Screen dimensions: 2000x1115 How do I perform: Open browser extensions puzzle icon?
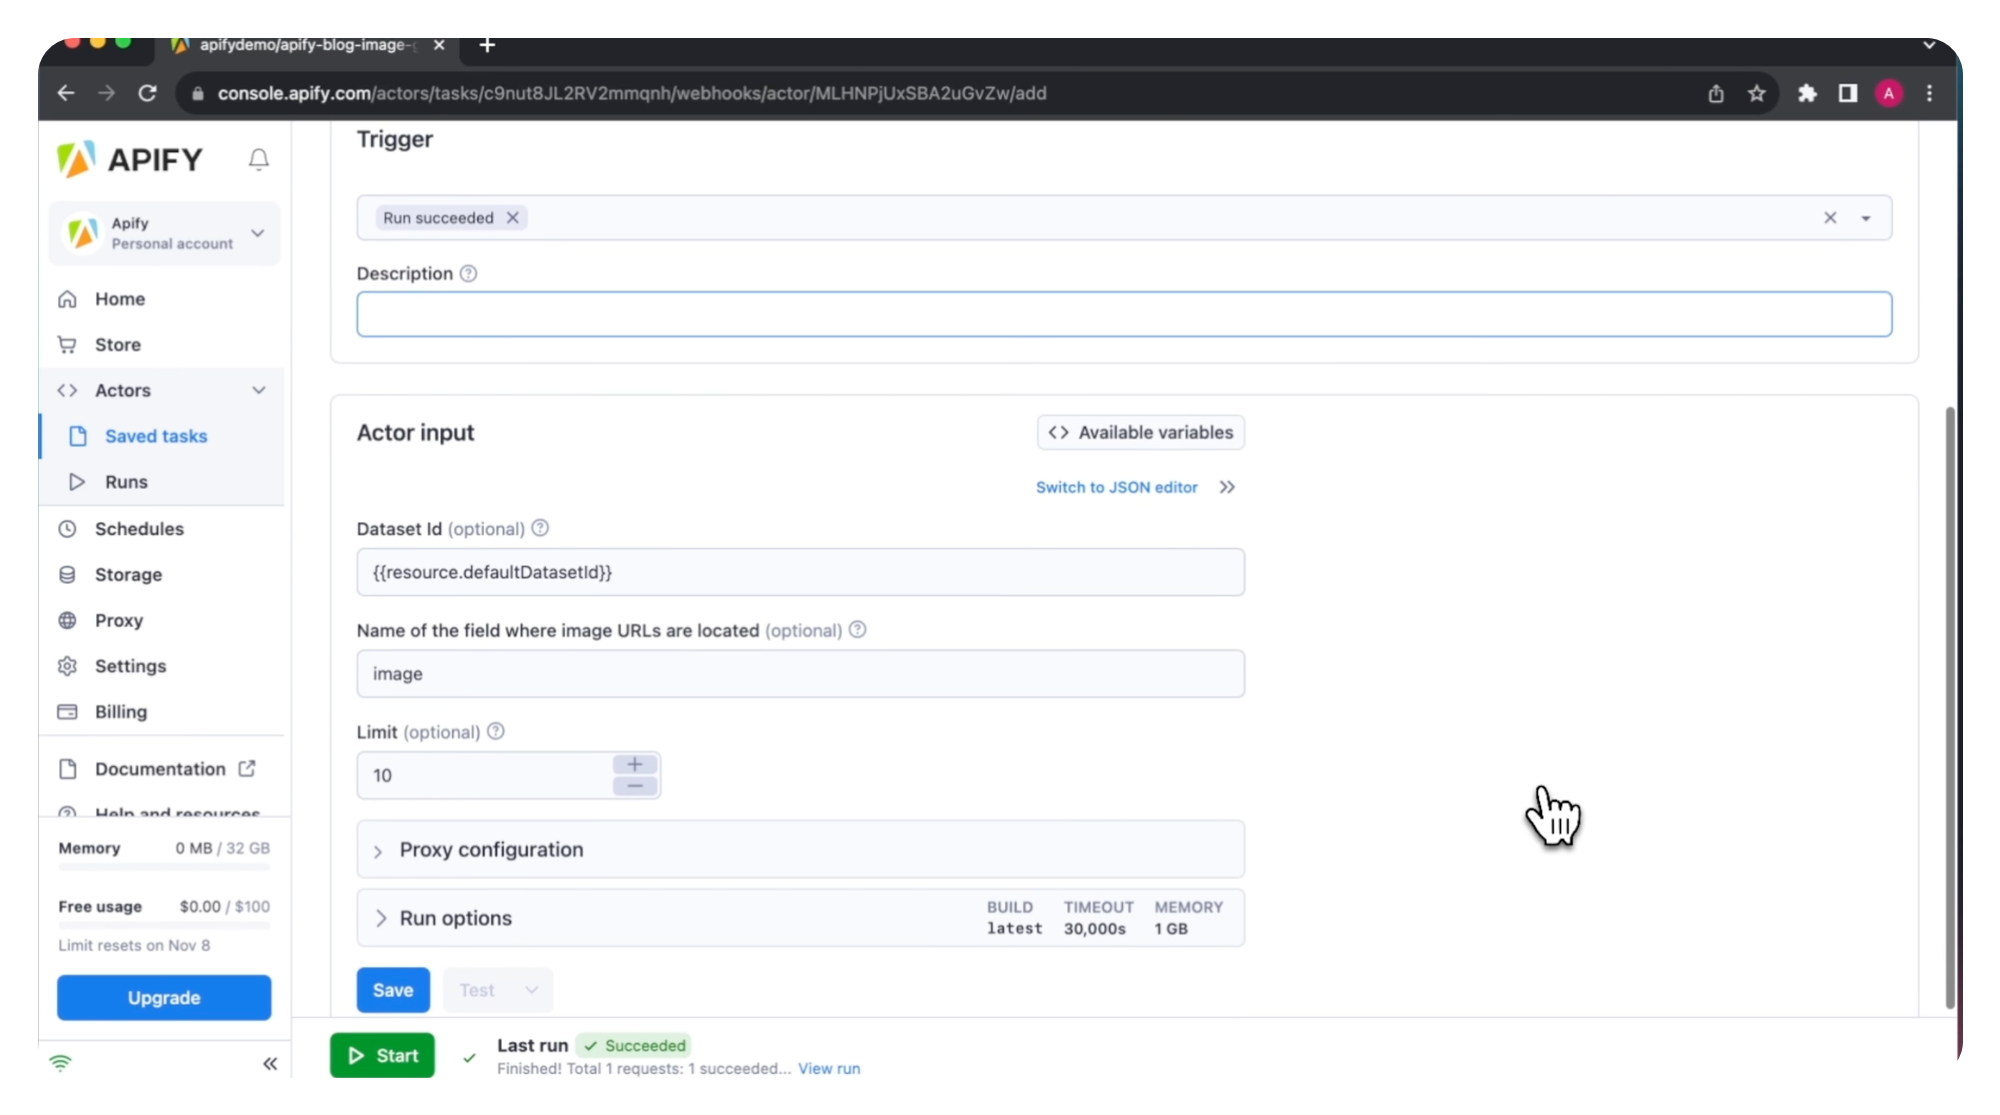pyautogui.click(x=1807, y=93)
